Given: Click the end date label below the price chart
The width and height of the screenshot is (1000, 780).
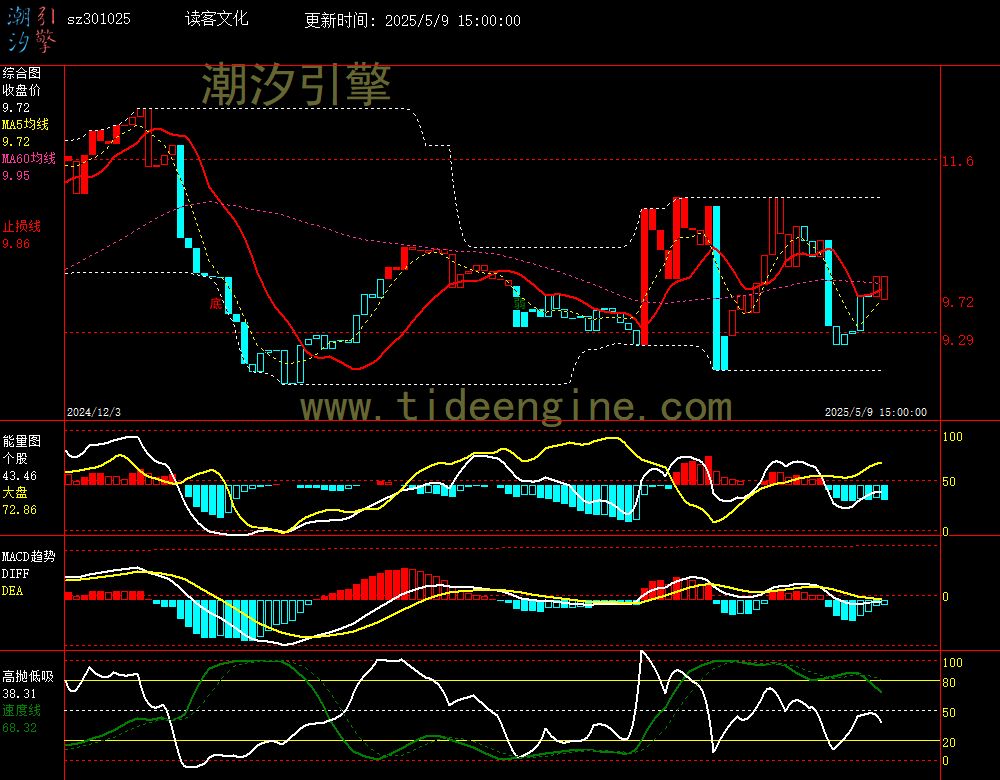Looking at the screenshot, I should 876,412.
